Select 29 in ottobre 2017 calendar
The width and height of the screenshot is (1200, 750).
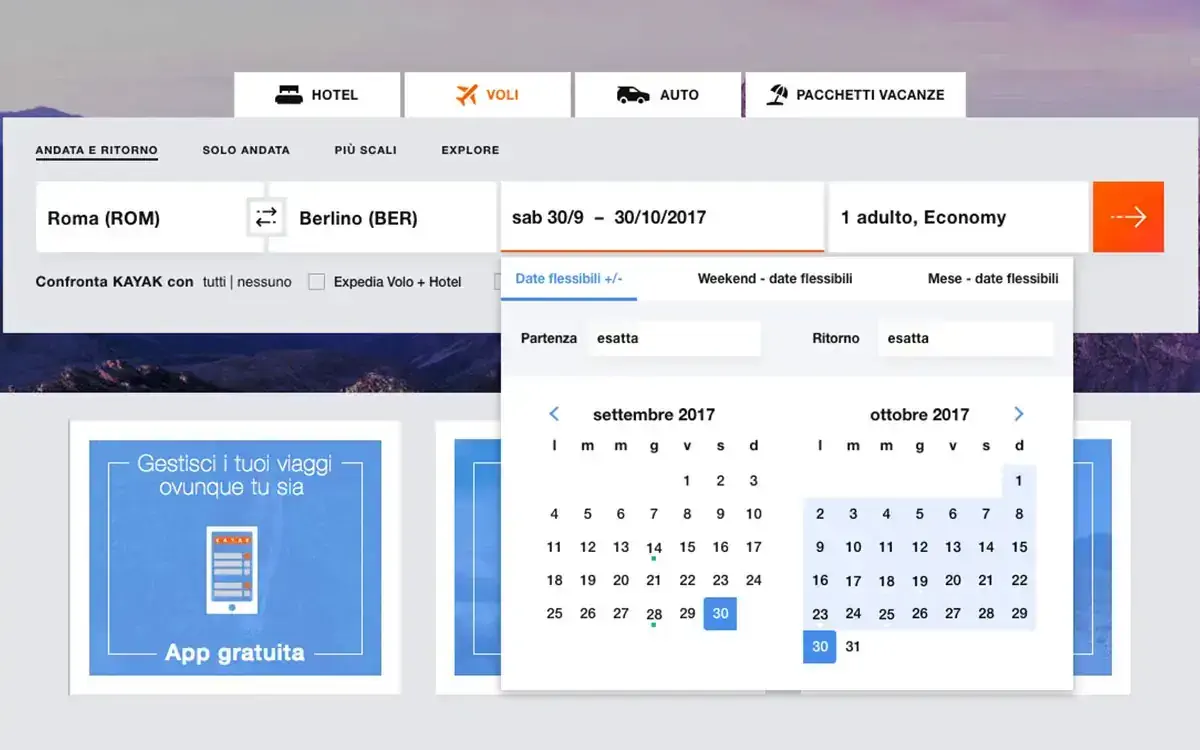tap(1019, 614)
